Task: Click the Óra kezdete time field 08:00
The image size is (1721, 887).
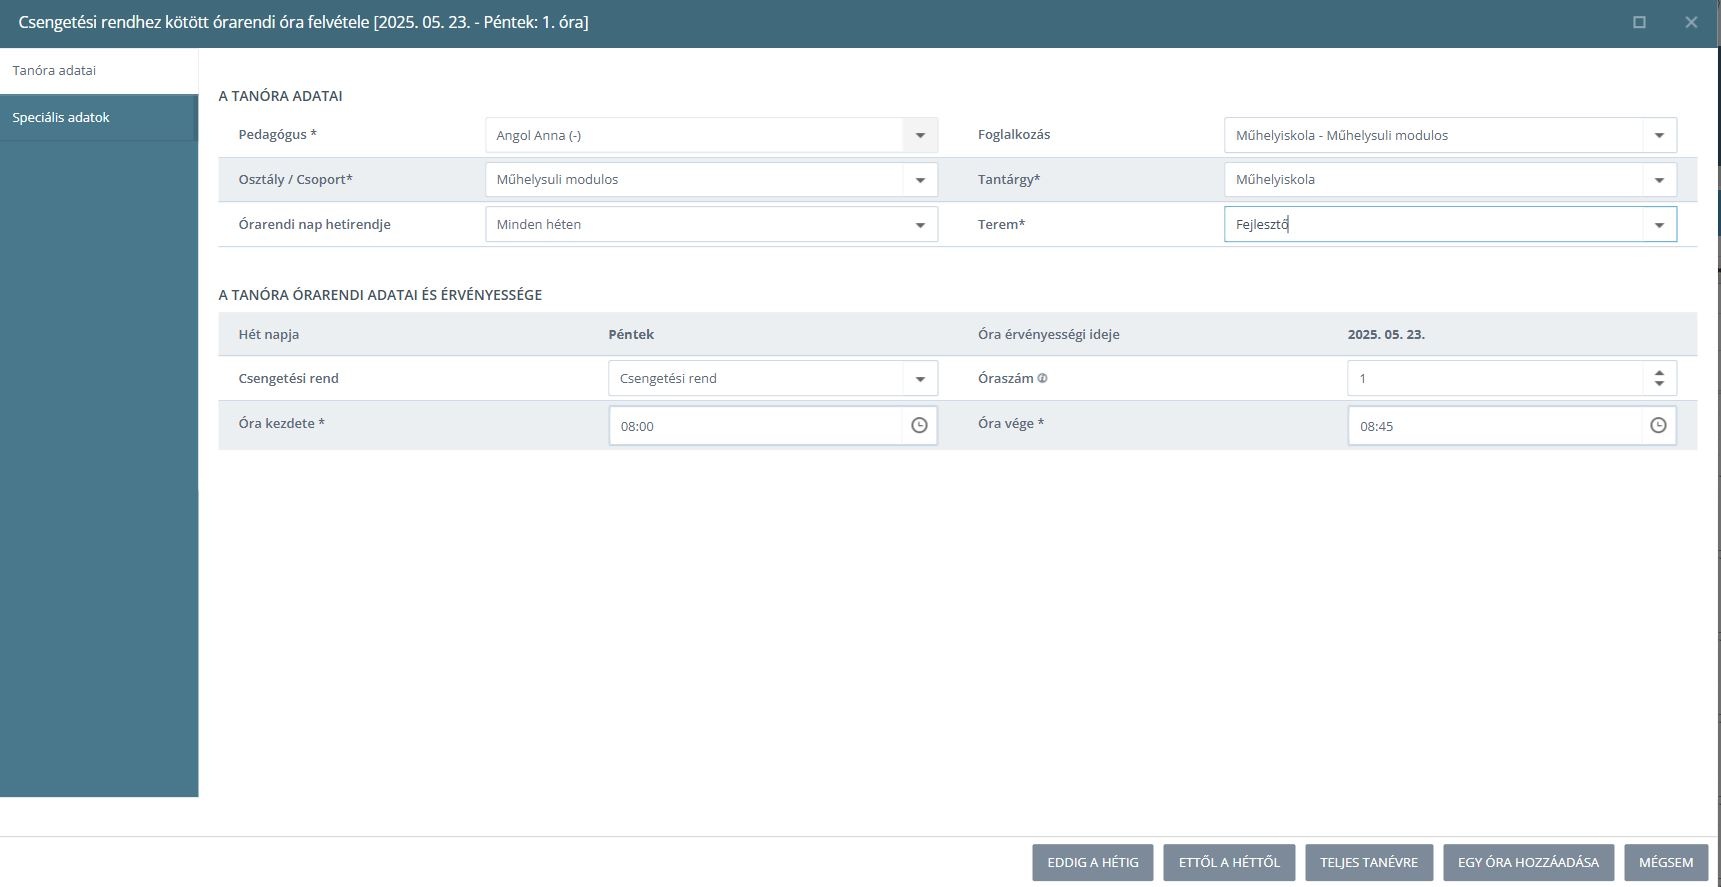Action: click(x=756, y=426)
